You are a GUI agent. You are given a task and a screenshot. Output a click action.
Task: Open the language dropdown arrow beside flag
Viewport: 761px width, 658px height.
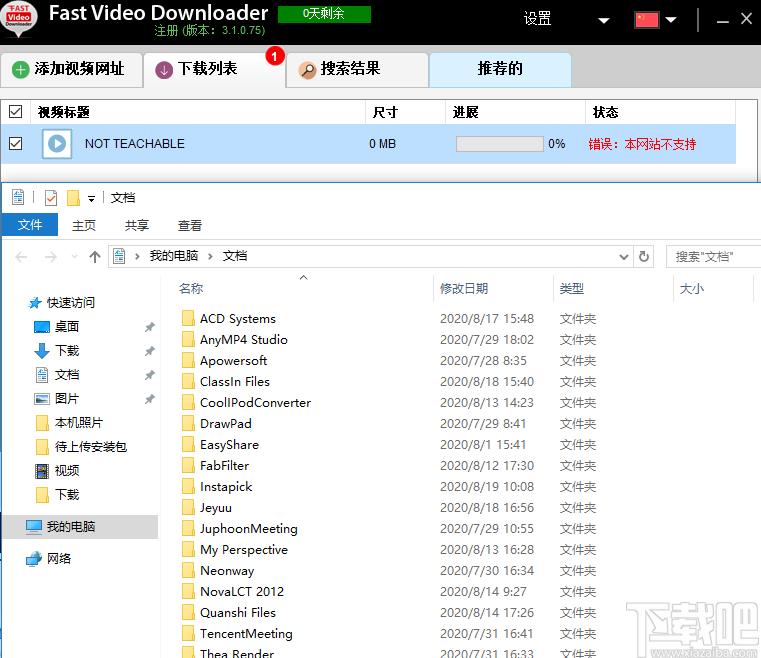671,20
